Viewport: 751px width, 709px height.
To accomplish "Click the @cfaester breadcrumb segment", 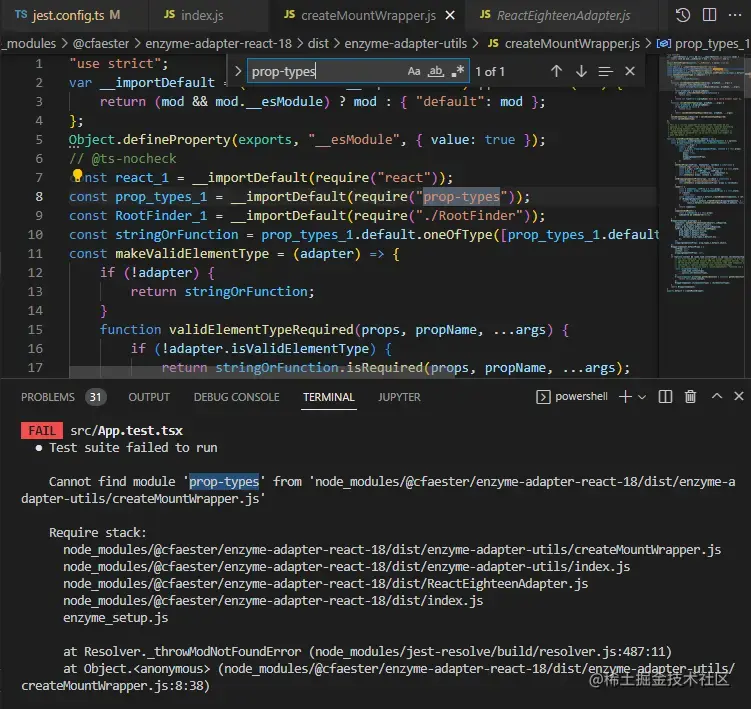I will pyautogui.click(x=101, y=44).
